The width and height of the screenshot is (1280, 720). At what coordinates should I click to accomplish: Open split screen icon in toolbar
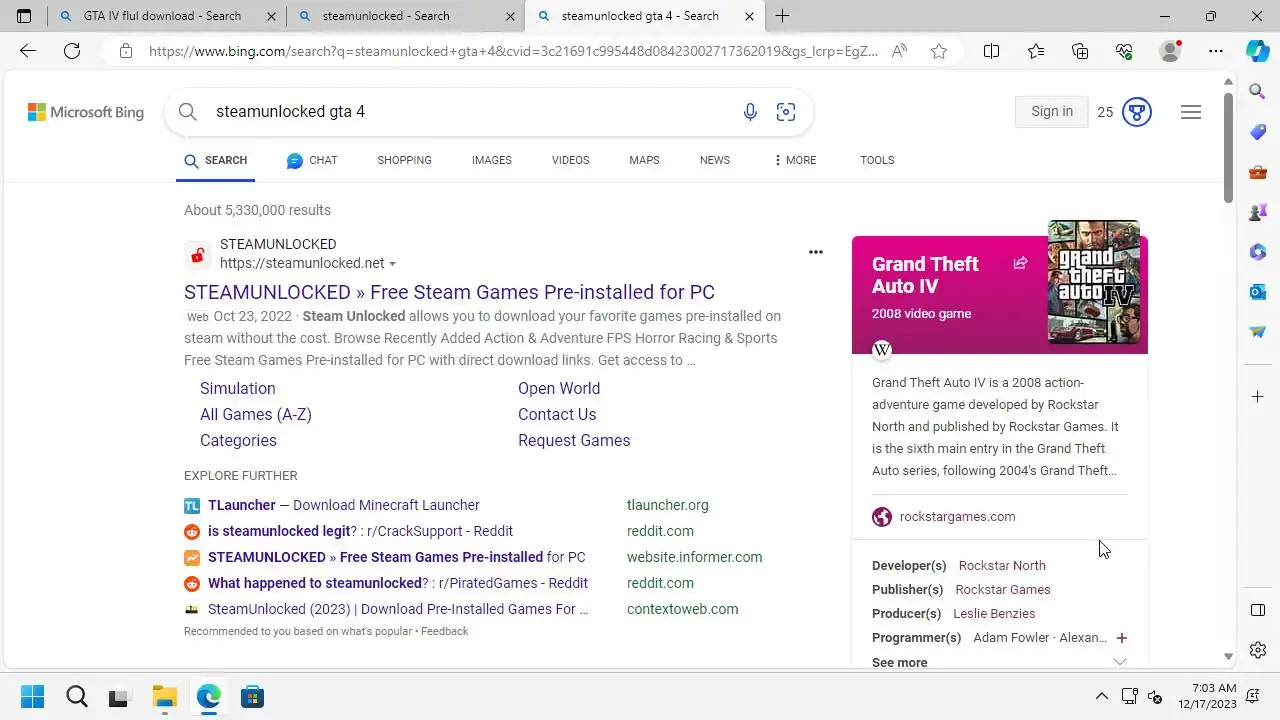[x=991, y=51]
